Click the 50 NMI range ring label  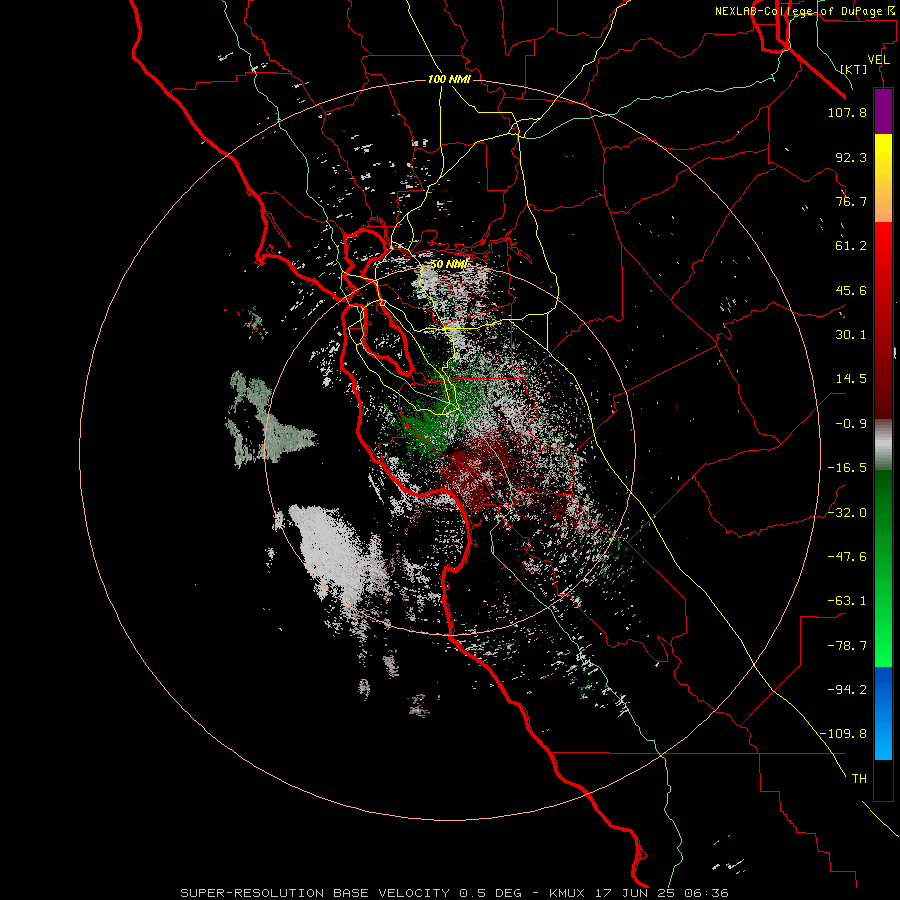point(449,264)
